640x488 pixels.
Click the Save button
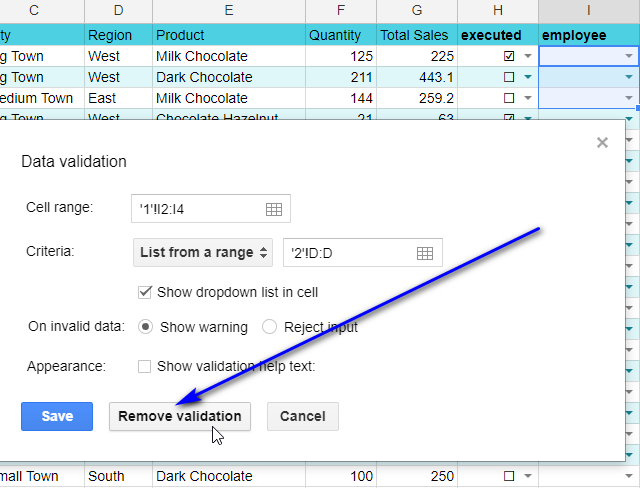coord(57,416)
